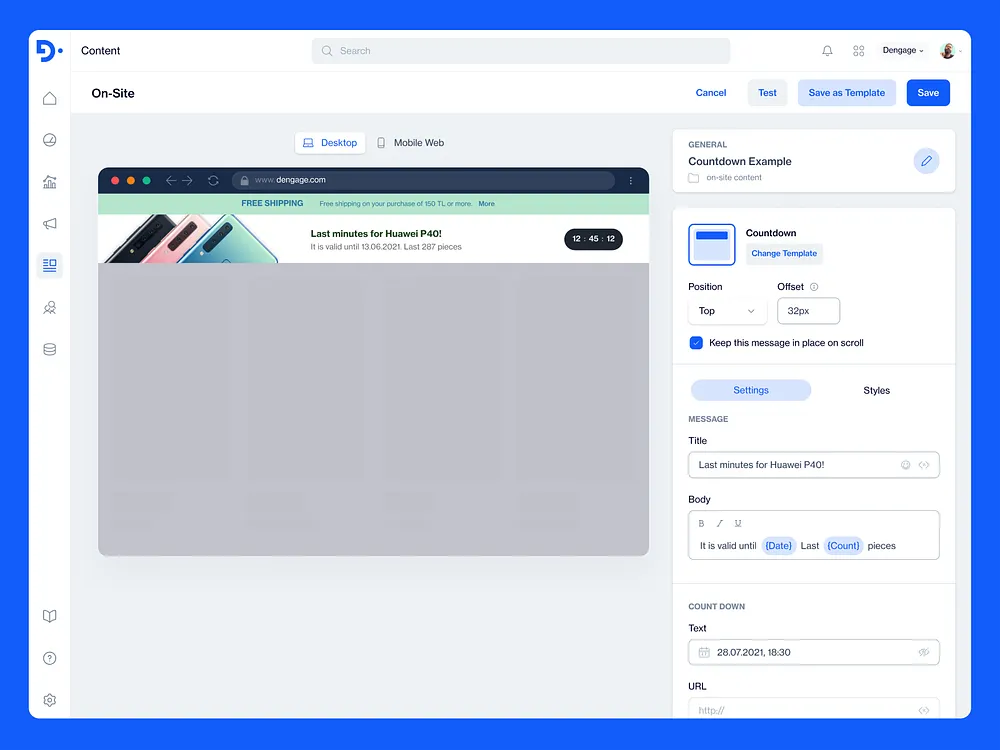This screenshot has height=750, width=1000.
Task: Click the Change Template link
Action: (784, 253)
